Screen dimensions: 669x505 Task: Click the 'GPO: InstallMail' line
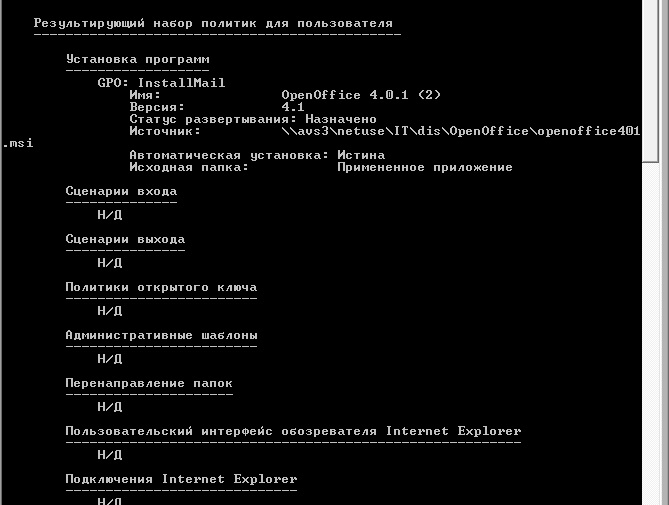tap(161, 83)
